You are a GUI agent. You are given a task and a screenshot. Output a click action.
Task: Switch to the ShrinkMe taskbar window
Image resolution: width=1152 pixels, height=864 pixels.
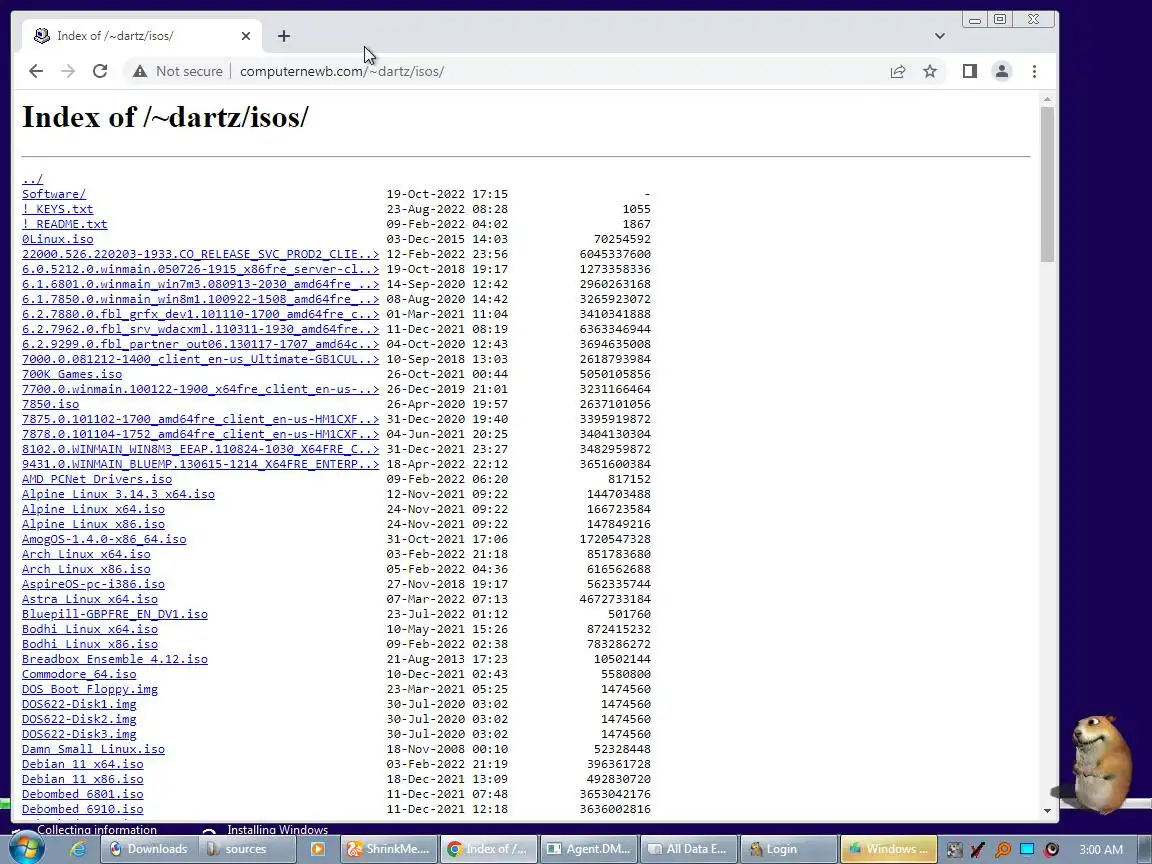tap(389, 849)
